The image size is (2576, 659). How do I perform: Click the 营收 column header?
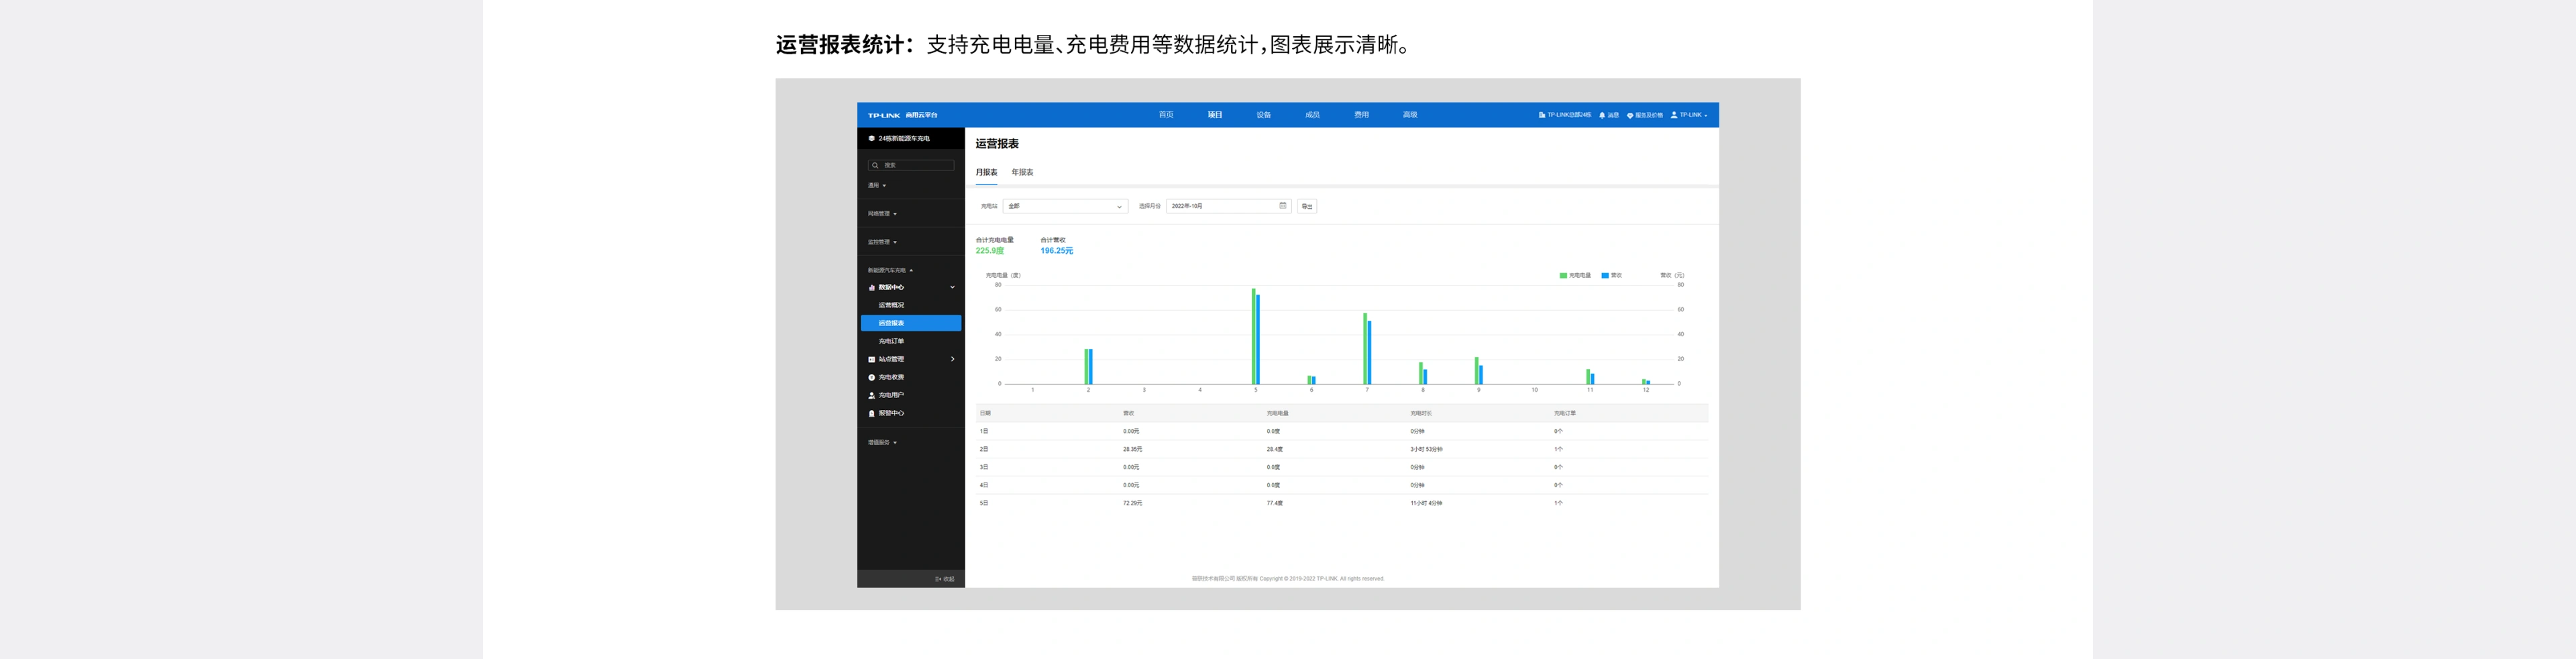tap(1129, 413)
